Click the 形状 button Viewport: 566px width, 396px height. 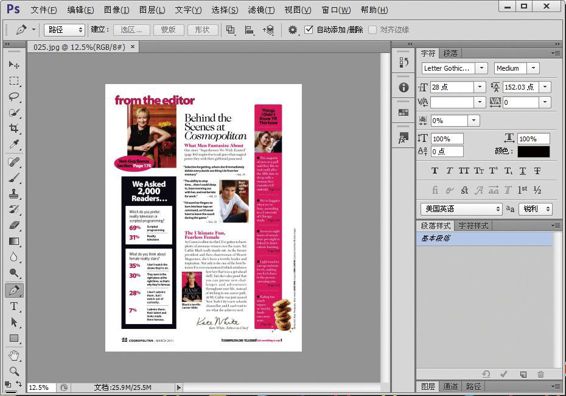pyautogui.click(x=203, y=30)
